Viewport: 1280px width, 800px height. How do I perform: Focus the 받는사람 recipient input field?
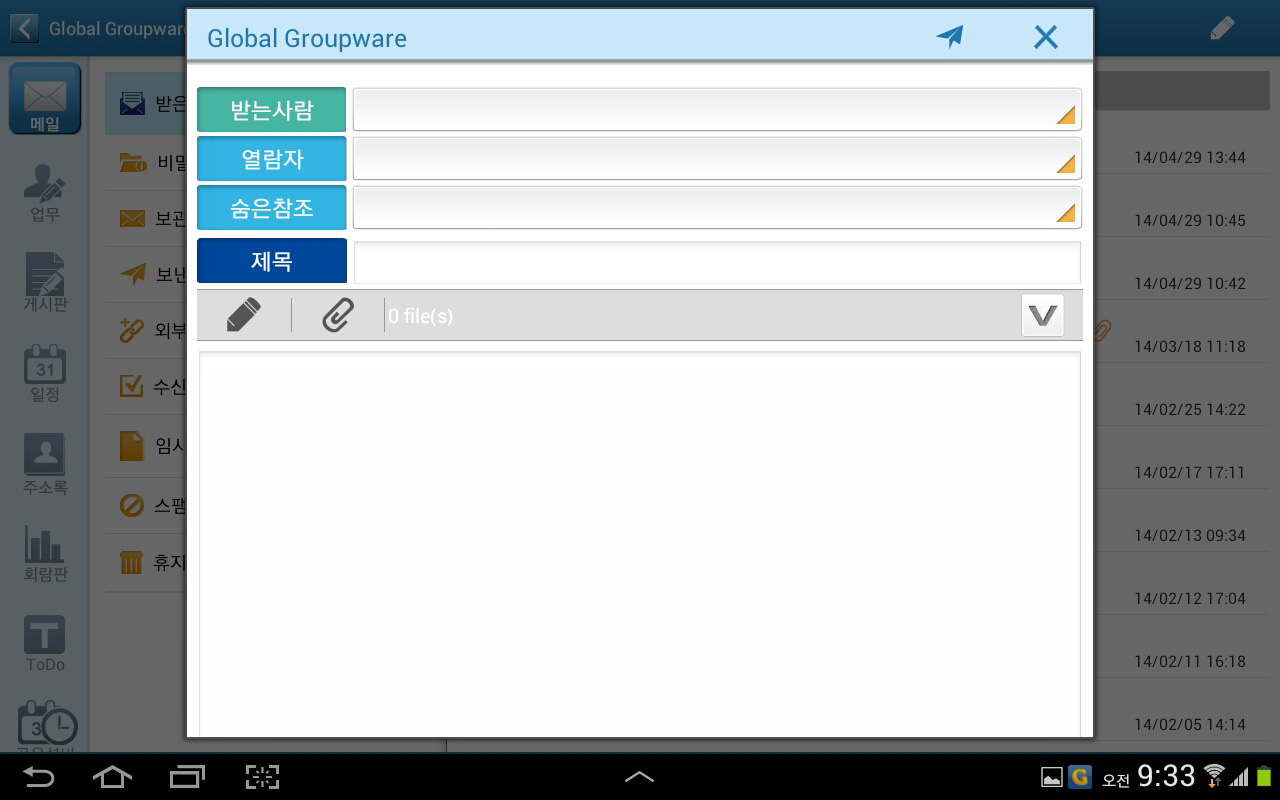pyautogui.click(x=717, y=110)
